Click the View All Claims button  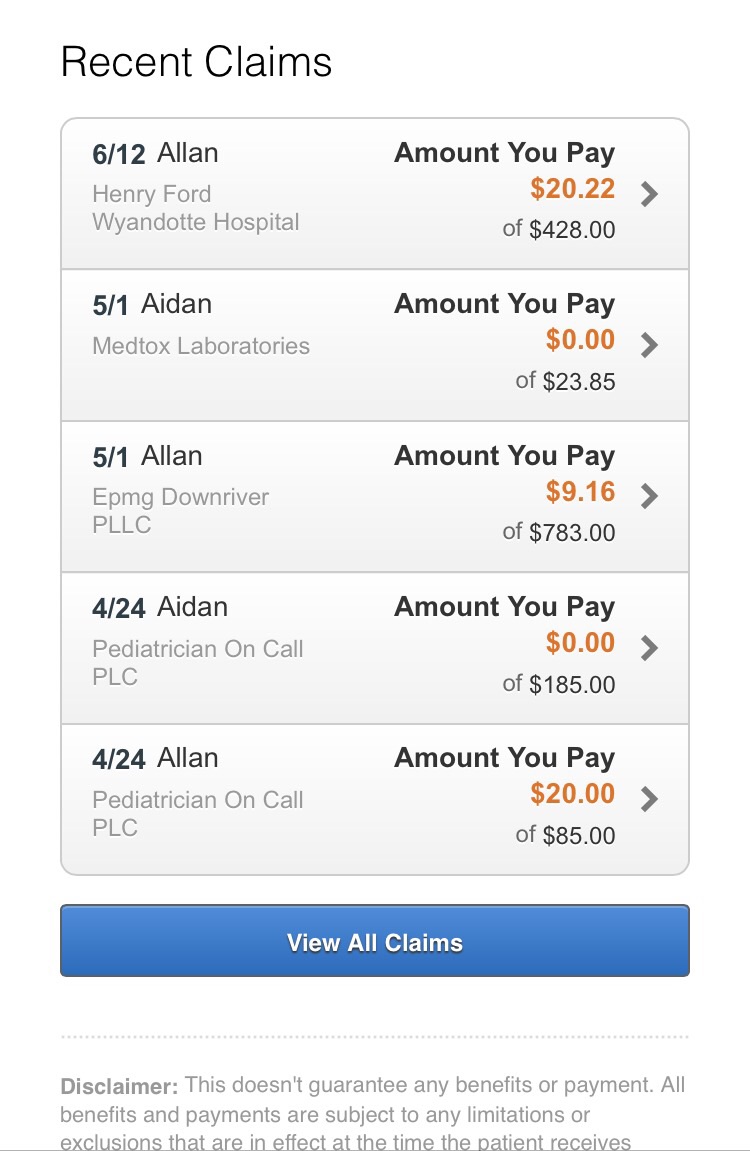click(x=375, y=941)
